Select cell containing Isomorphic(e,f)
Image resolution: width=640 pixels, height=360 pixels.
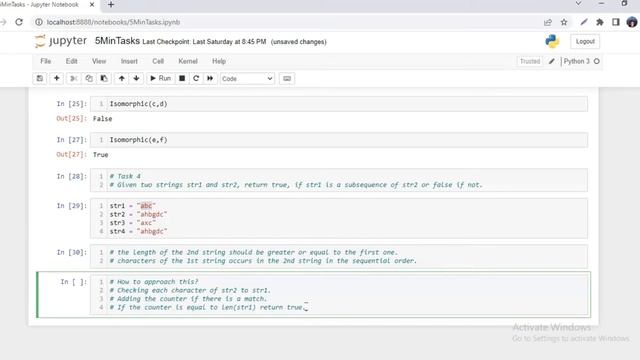(x=339, y=140)
